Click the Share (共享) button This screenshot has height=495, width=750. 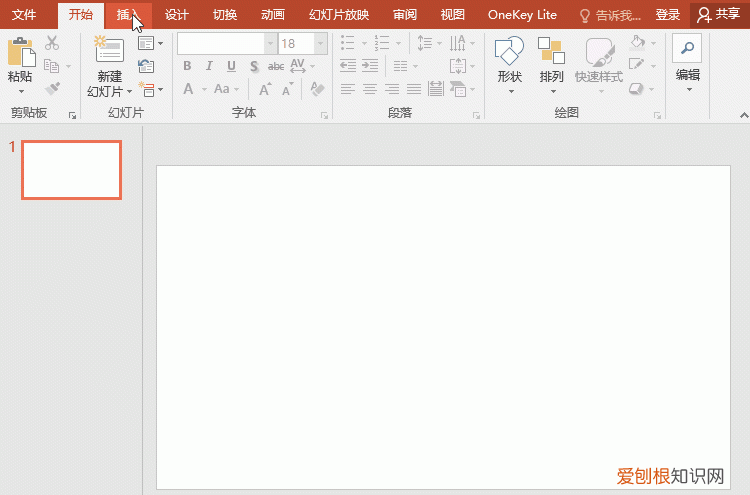click(x=720, y=15)
